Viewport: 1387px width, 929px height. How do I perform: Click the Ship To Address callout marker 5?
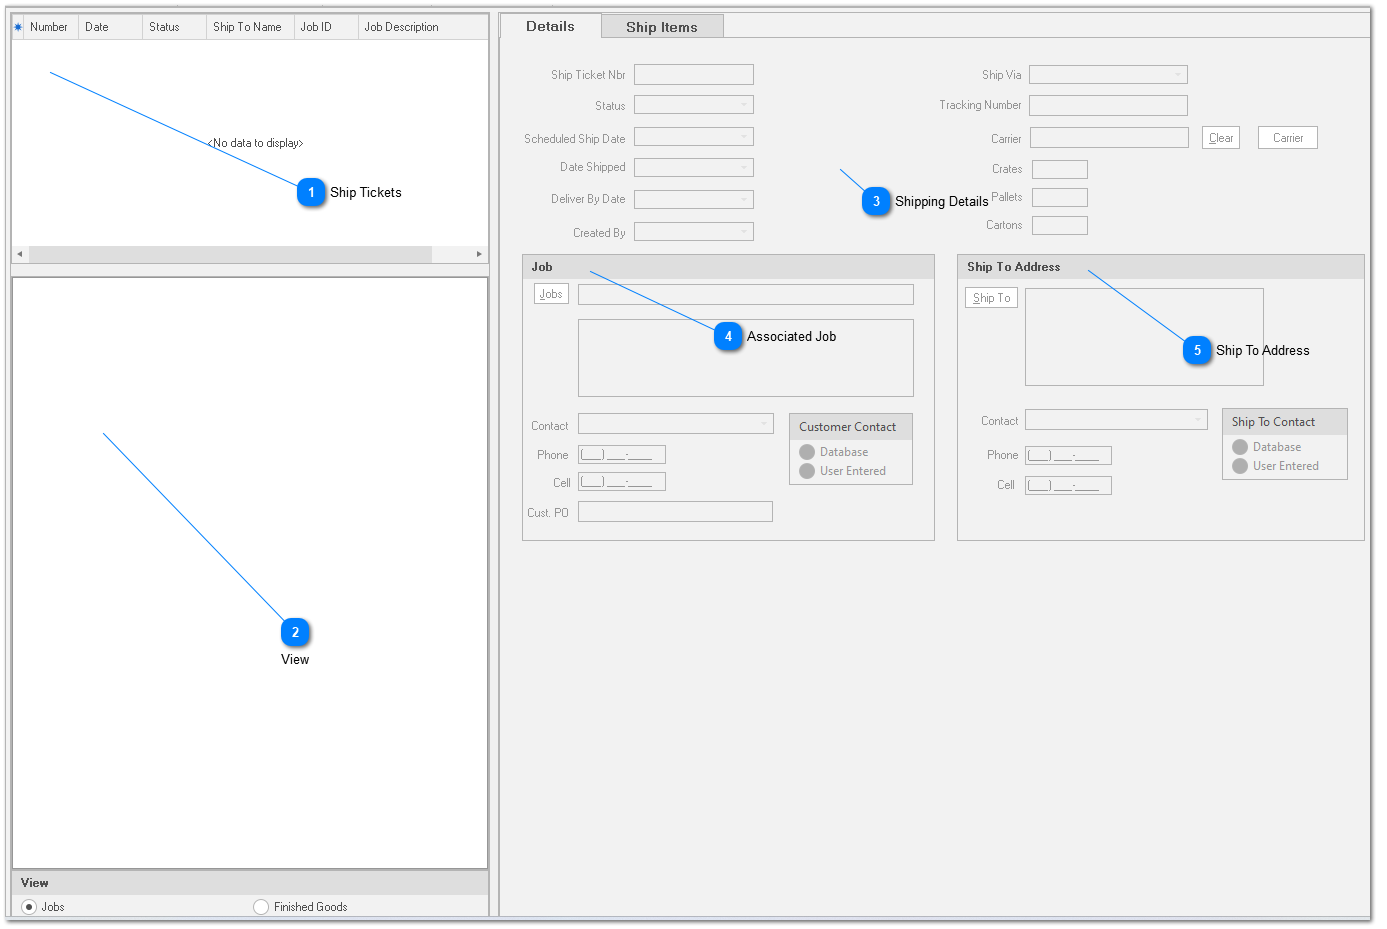coord(1197,350)
